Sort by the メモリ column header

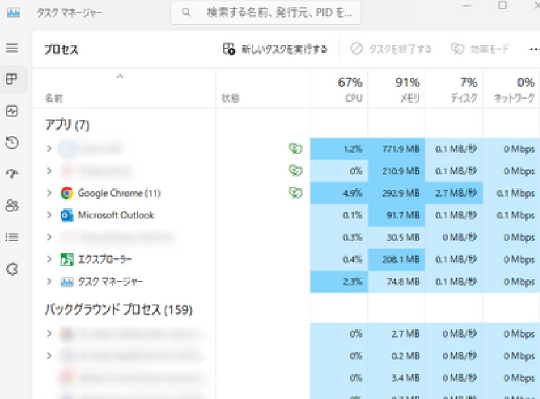(x=396, y=89)
